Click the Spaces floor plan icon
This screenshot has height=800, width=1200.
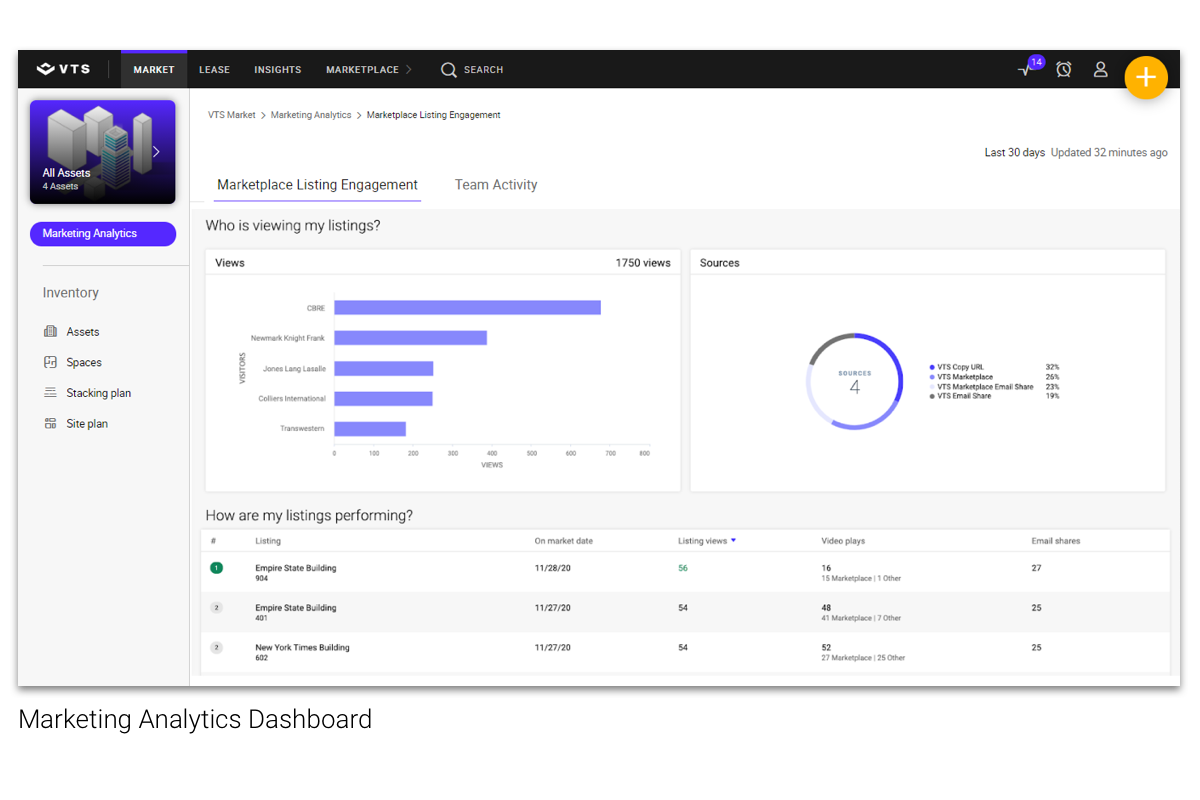point(50,362)
